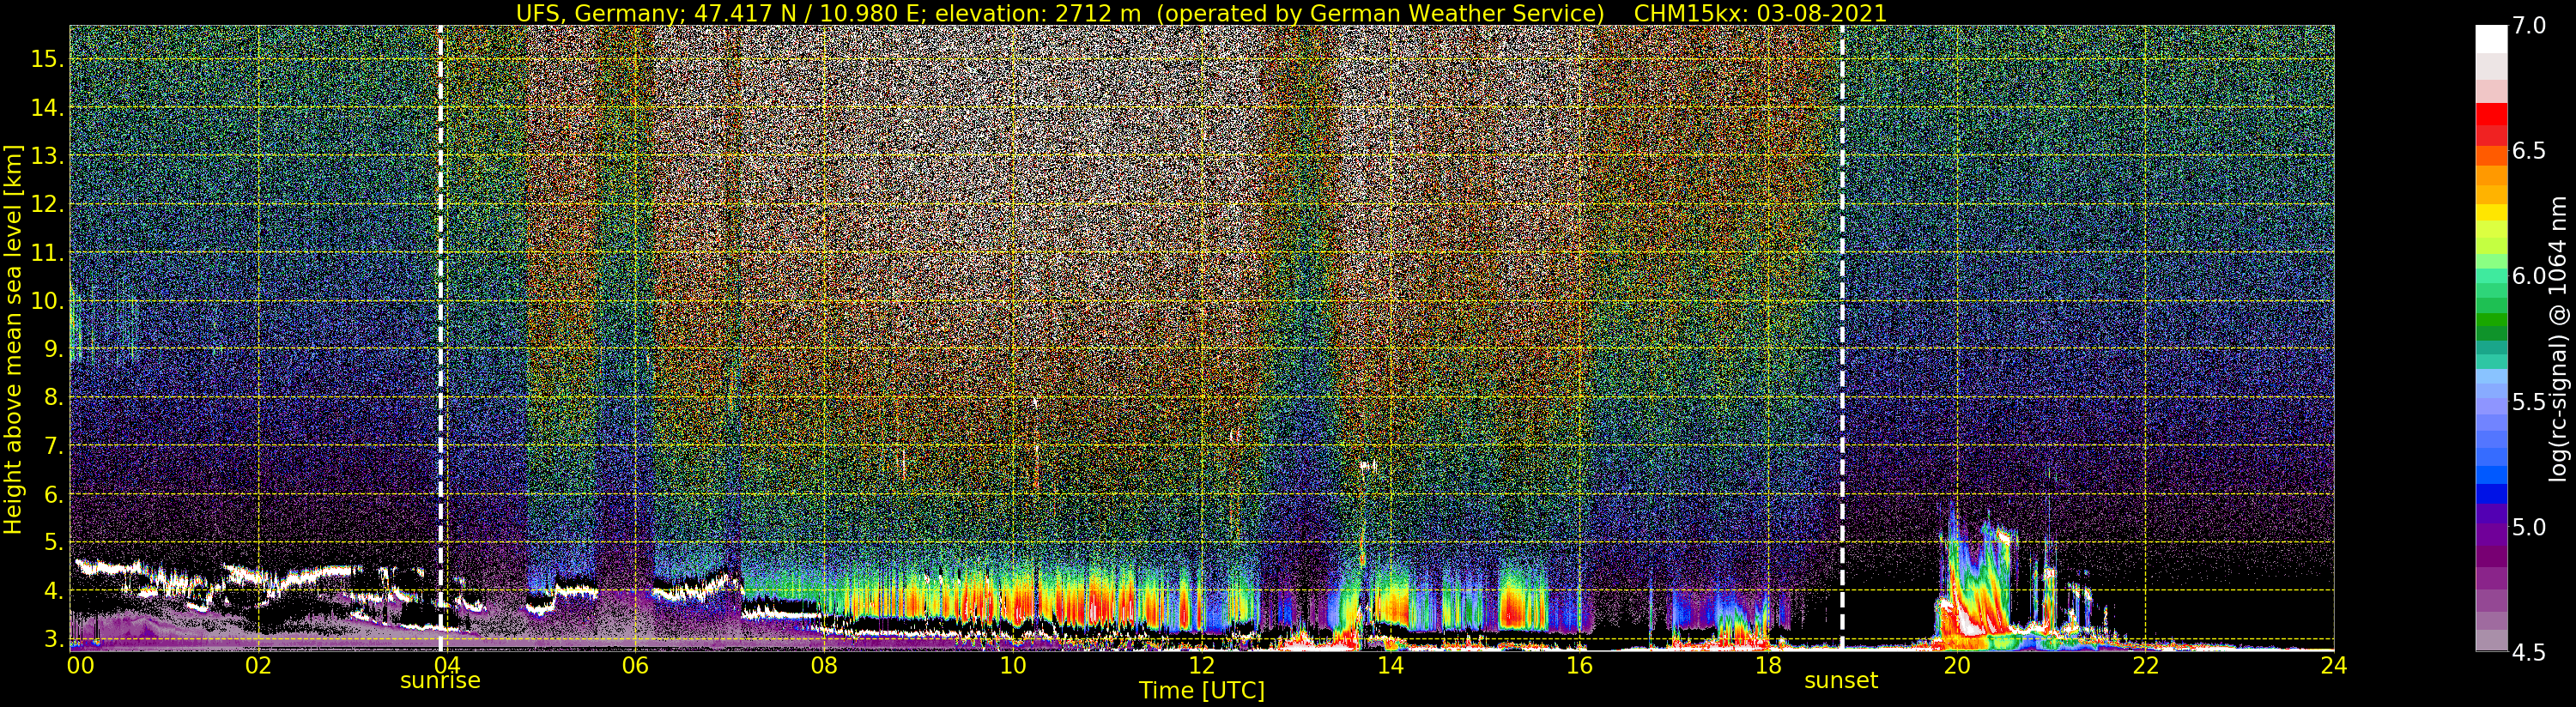Screen dimensions: 2576x707
Task: Click the '15.' height axis tick label
Action: click(x=46, y=59)
